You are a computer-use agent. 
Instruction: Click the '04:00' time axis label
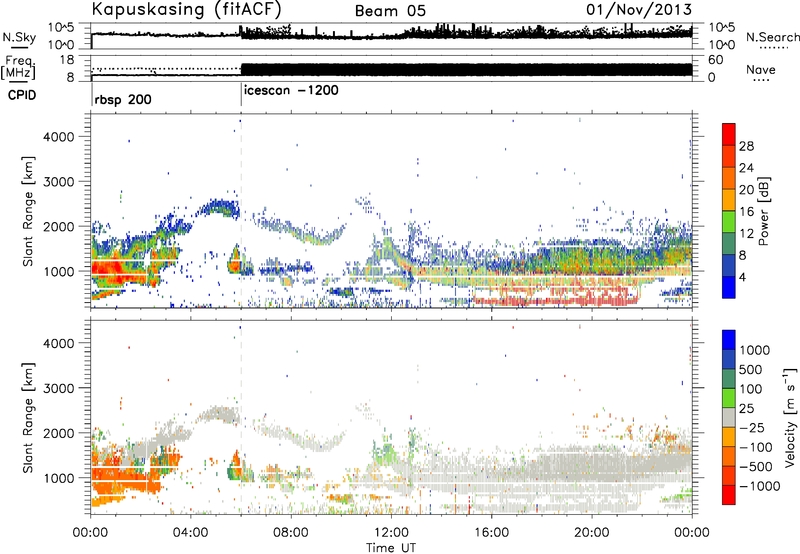point(191,533)
